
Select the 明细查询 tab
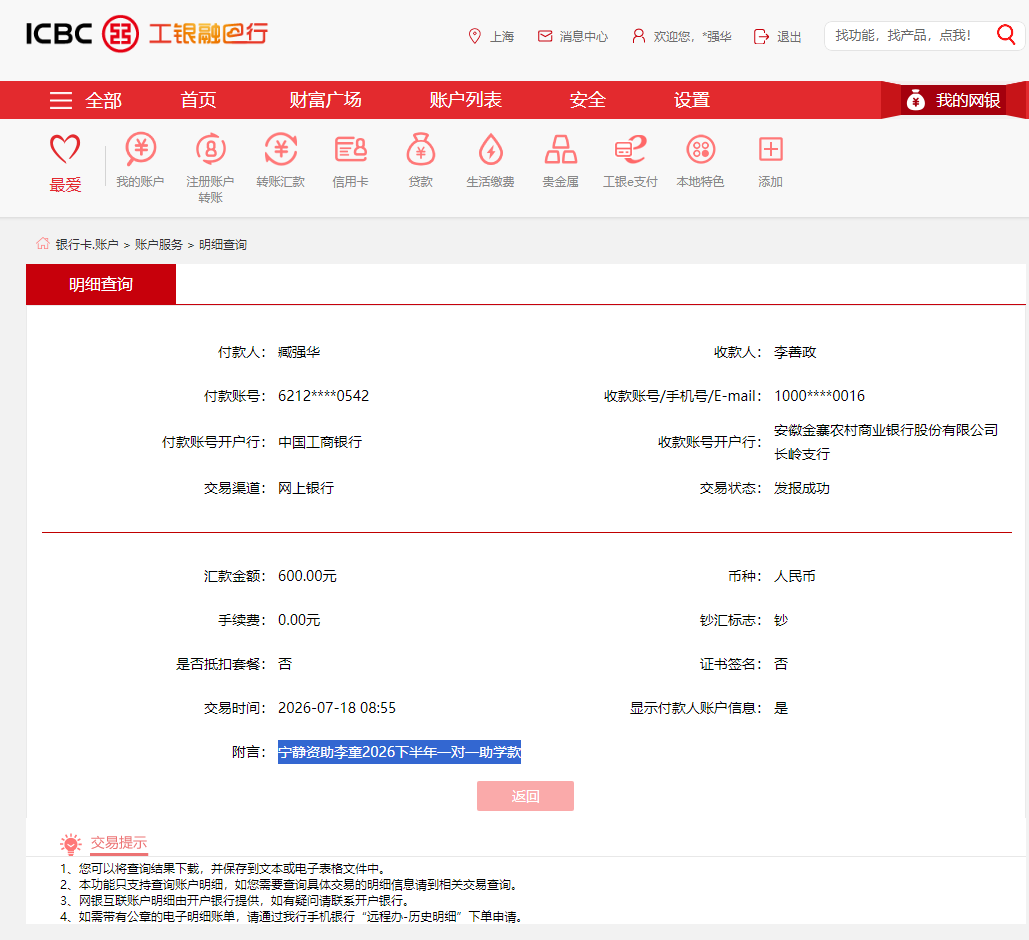click(101, 284)
